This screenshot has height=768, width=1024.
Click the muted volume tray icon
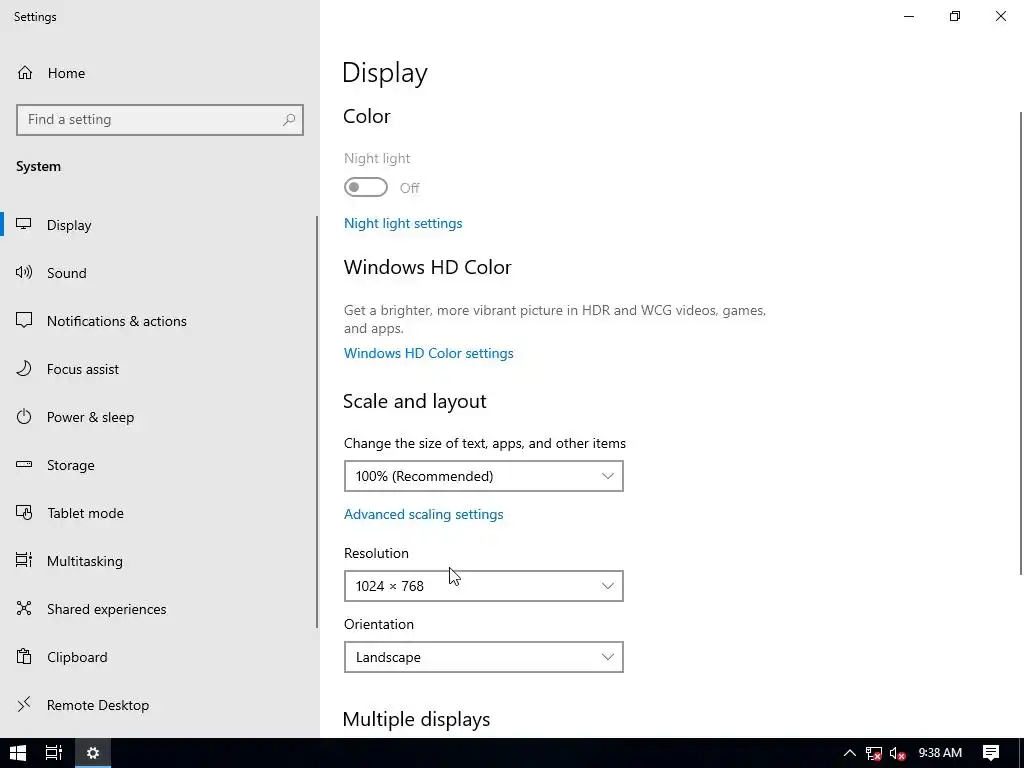pyautogui.click(x=898, y=754)
